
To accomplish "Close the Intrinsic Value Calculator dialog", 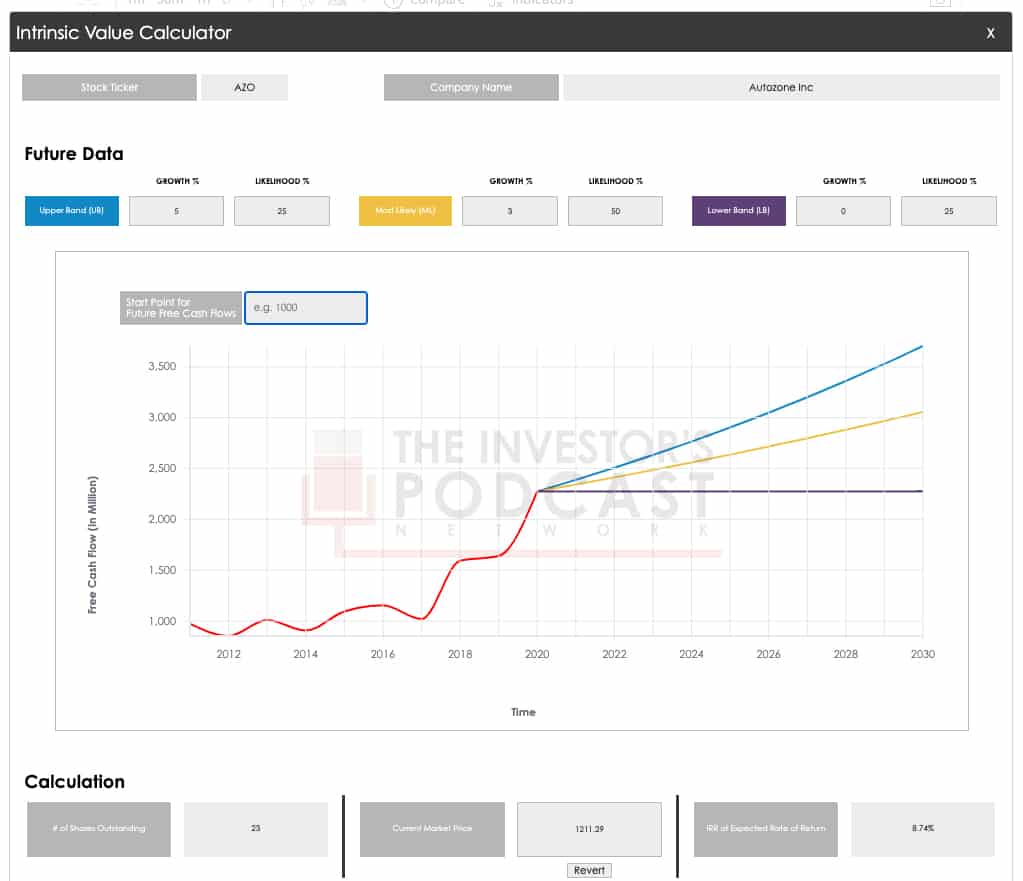I will tap(990, 33).
